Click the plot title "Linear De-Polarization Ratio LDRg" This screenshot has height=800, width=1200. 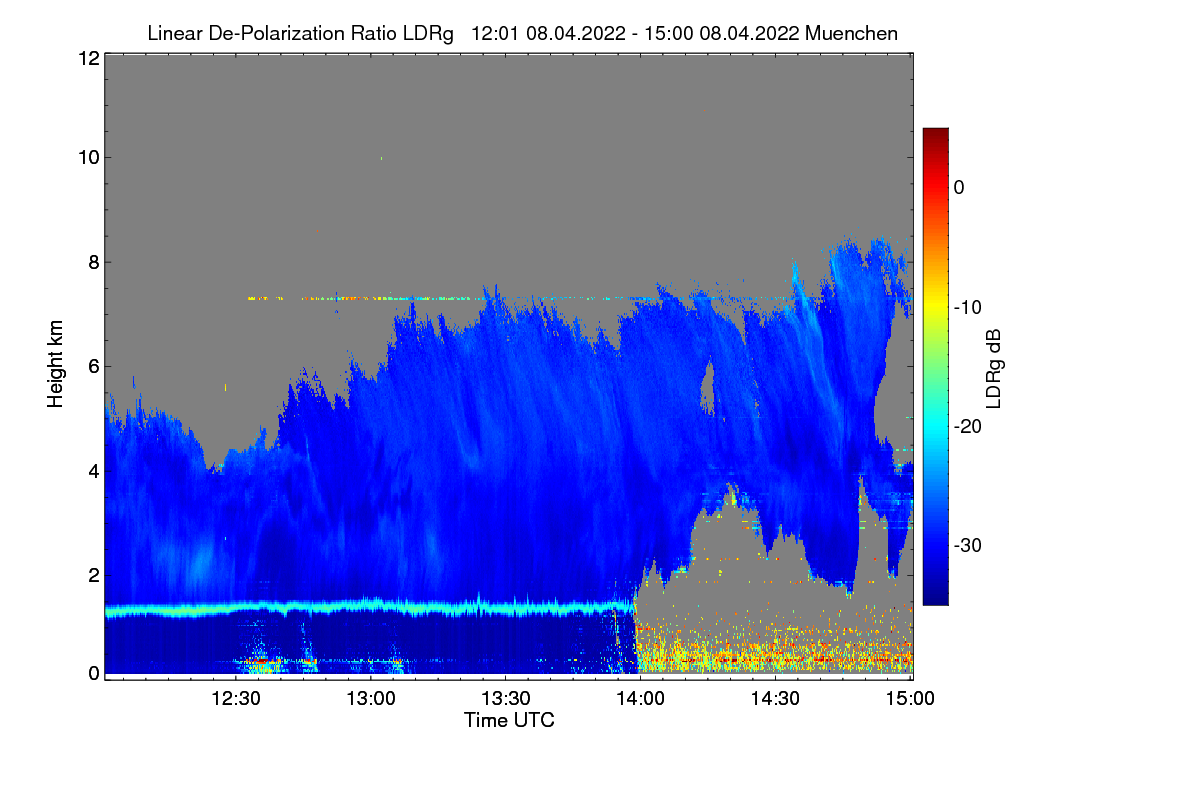[x=300, y=33]
